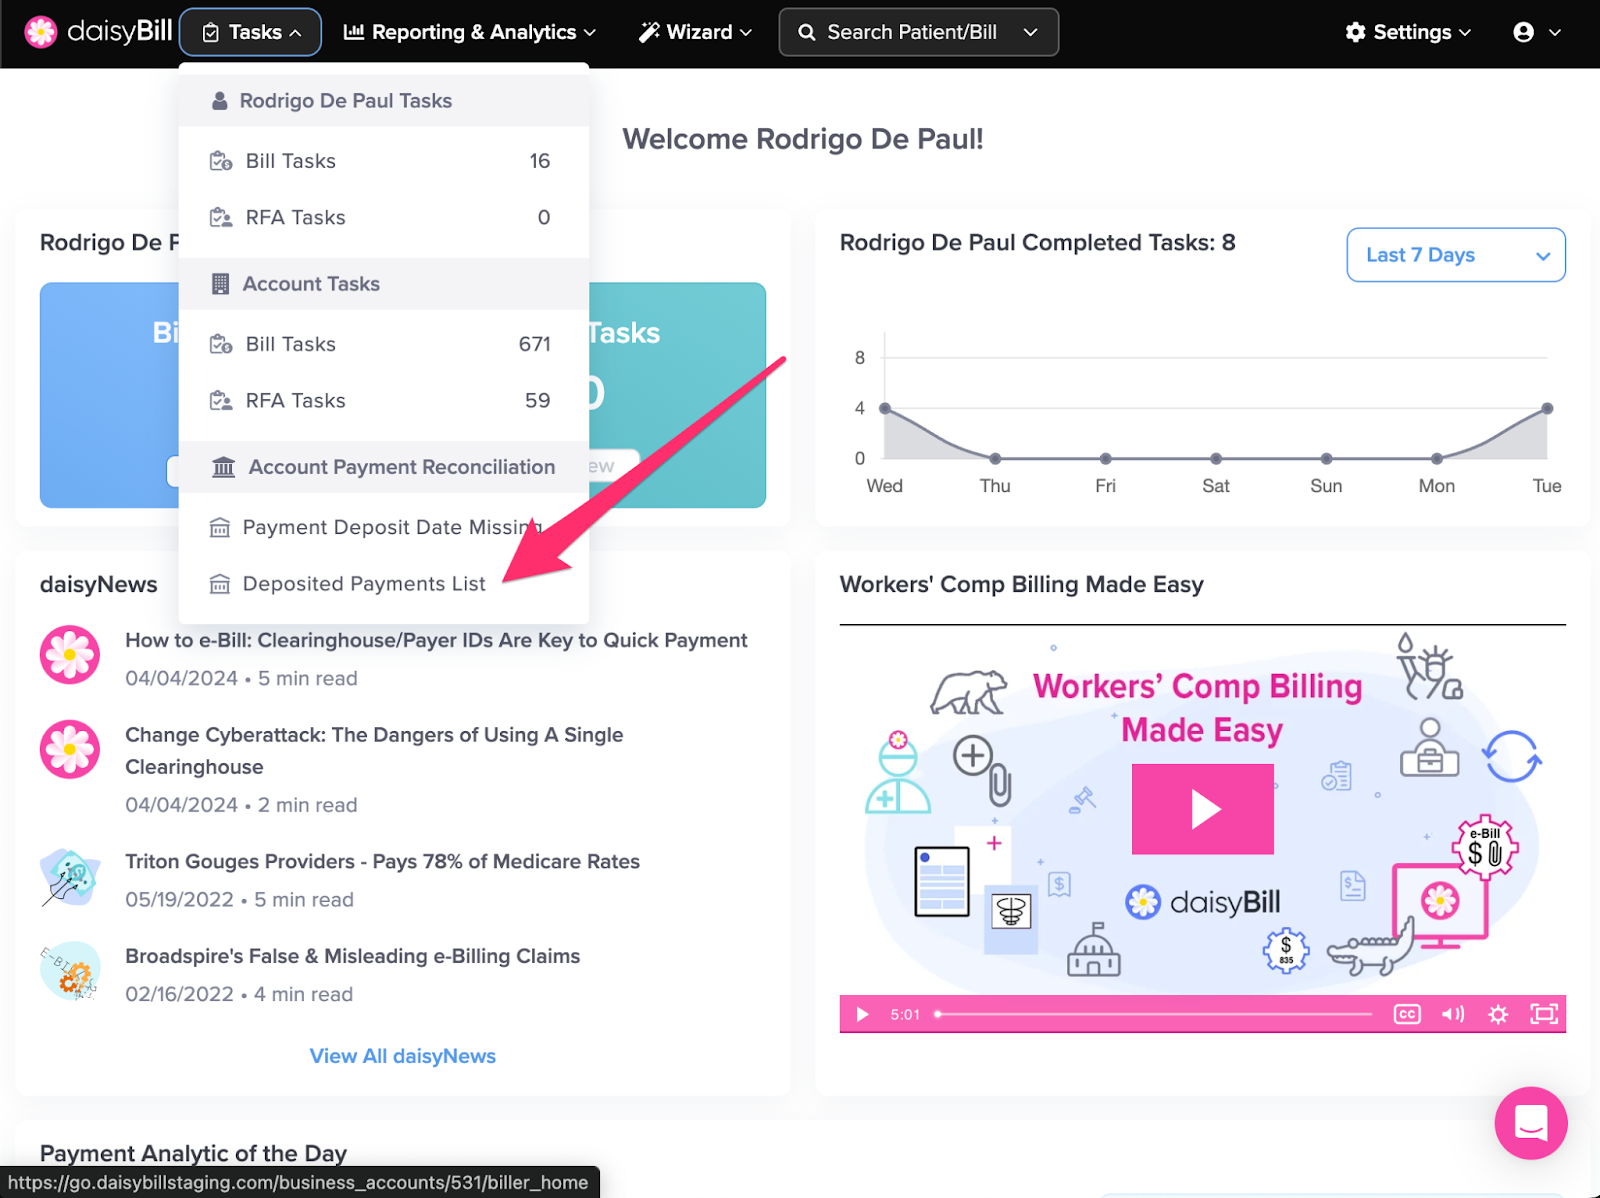Open the Wizard menu
1600x1198 pixels.
click(695, 32)
